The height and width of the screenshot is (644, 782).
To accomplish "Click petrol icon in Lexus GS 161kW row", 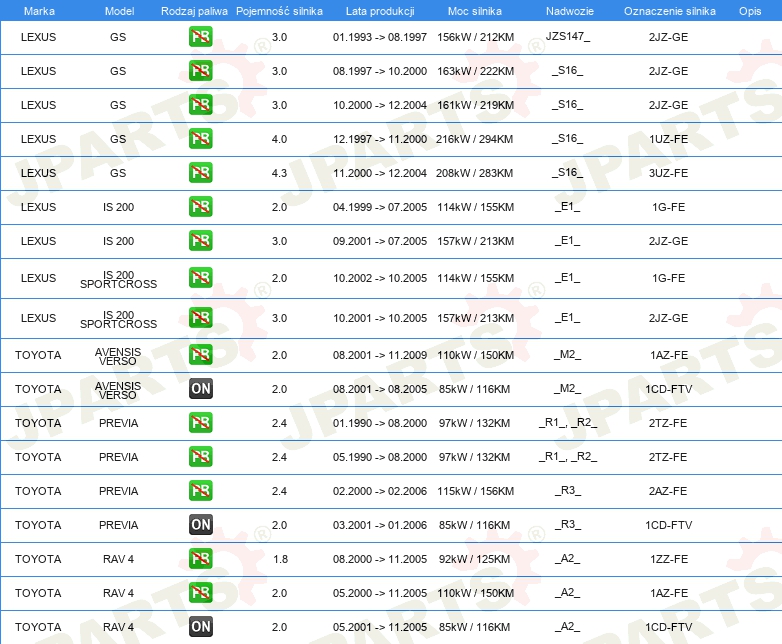I will [200, 105].
